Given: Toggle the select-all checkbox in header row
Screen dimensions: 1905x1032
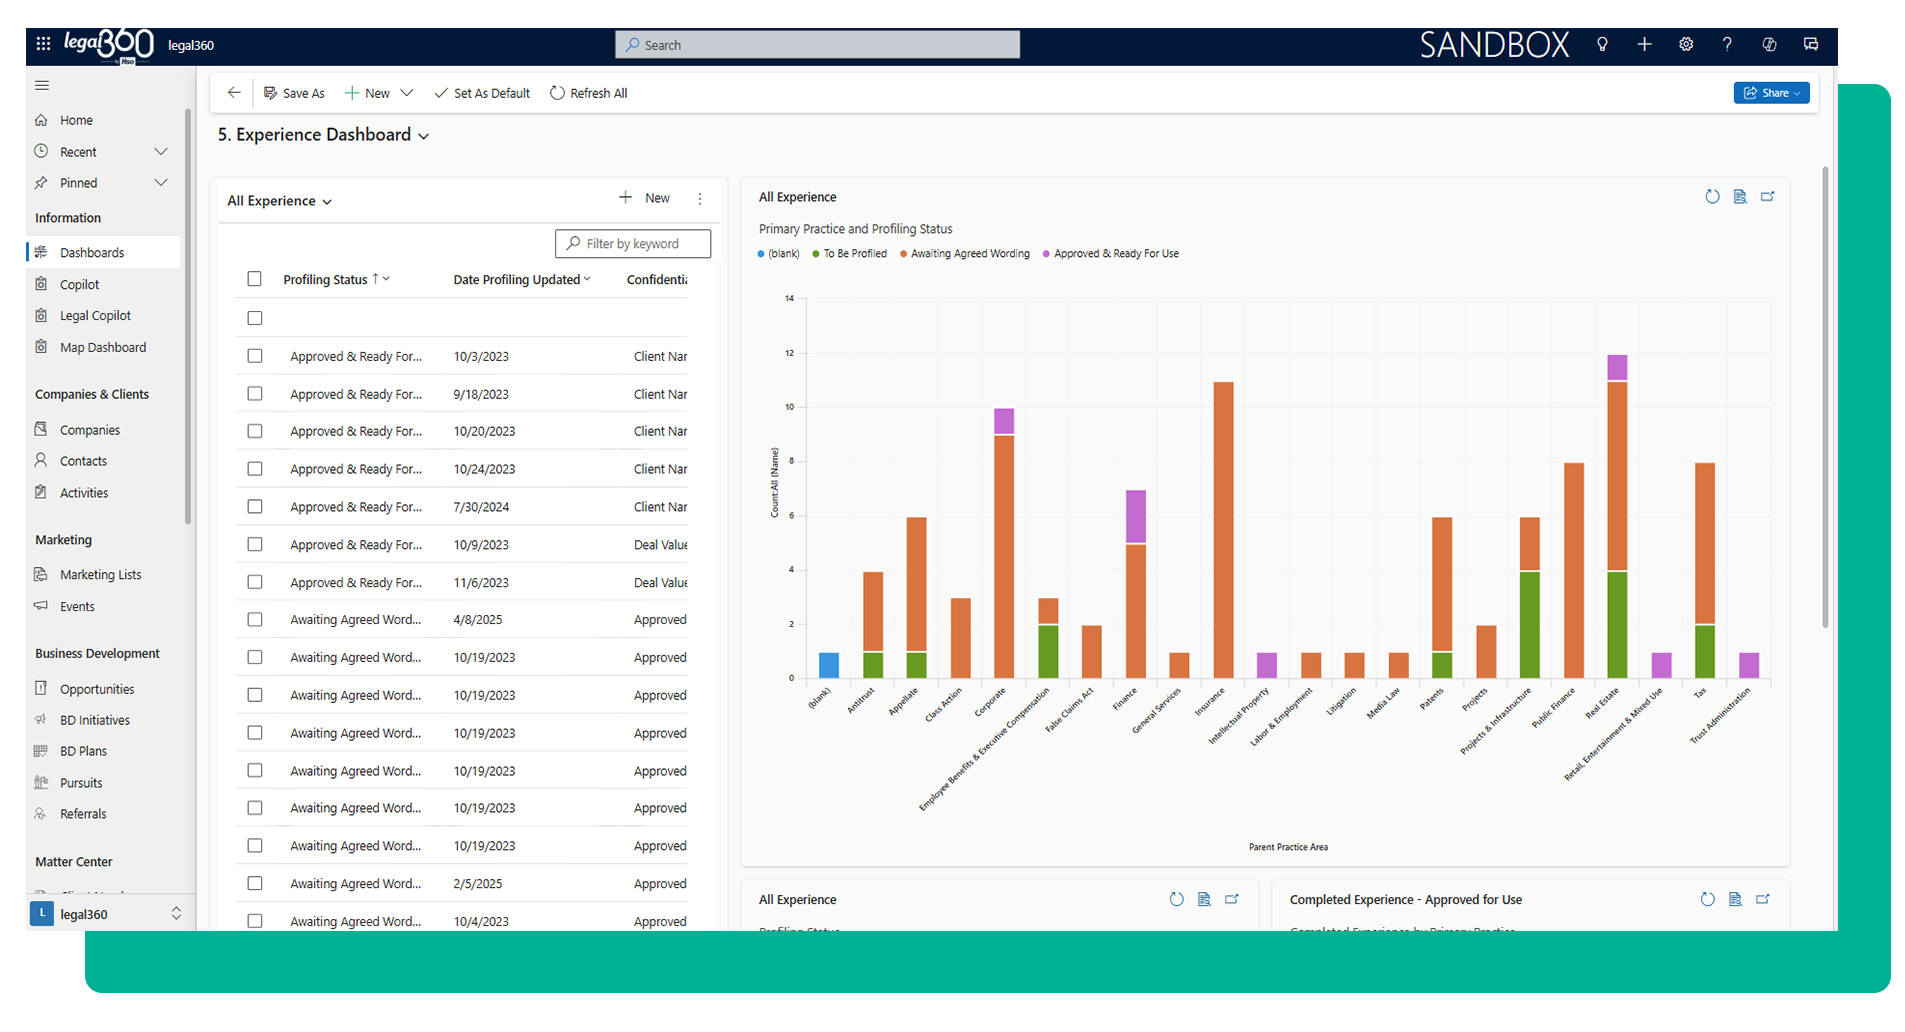Looking at the screenshot, I should tap(254, 279).
